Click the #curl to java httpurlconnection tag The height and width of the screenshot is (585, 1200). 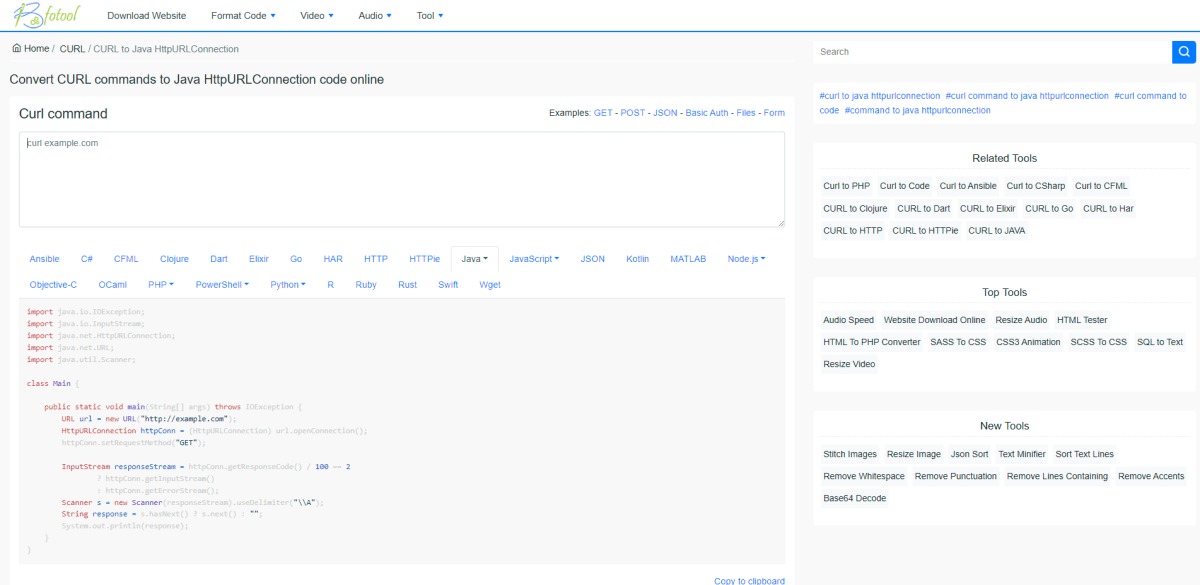[879, 96]
